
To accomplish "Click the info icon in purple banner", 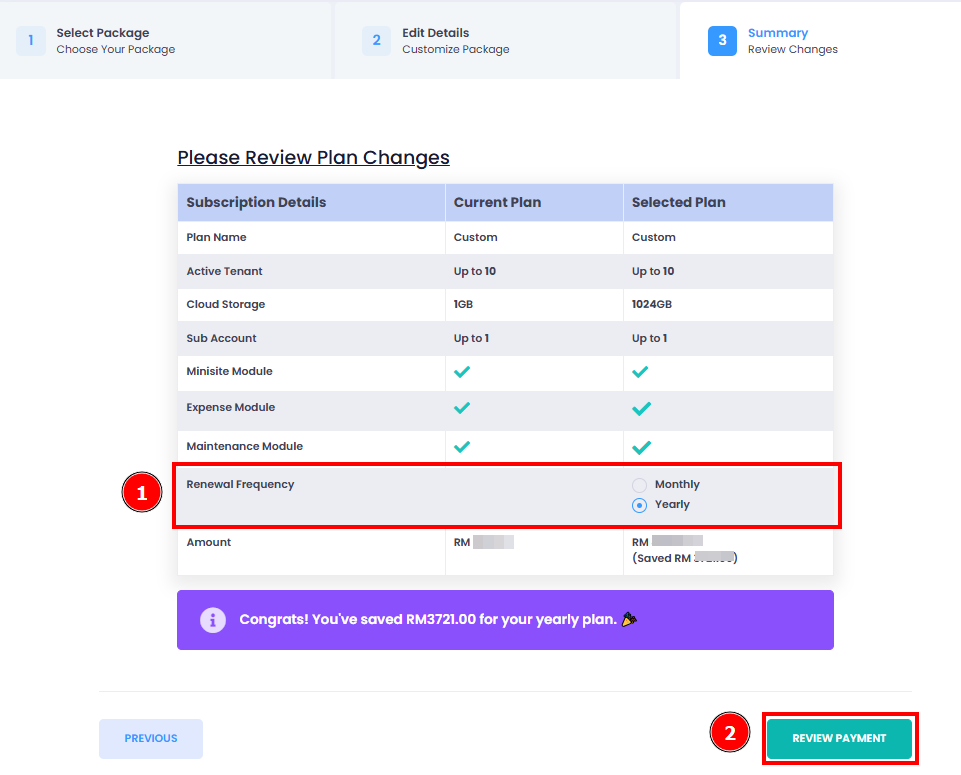I will click(213, 620).
